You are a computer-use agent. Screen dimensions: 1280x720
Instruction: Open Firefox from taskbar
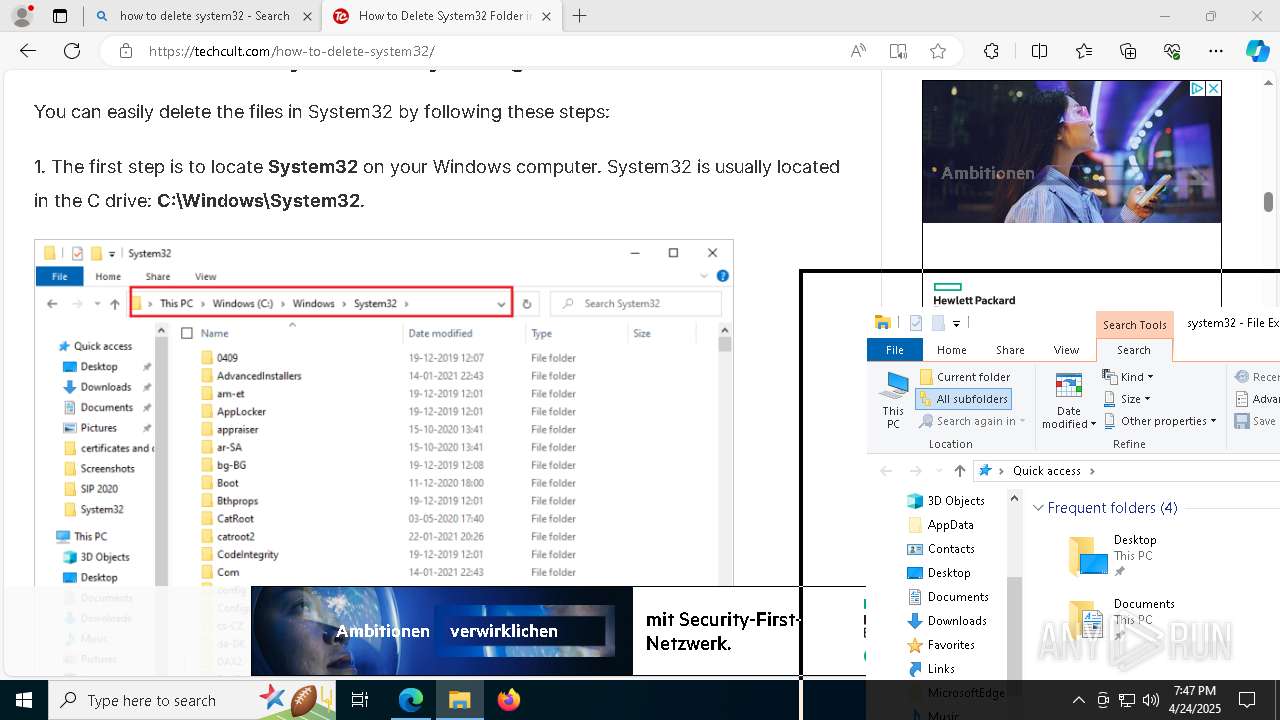pos(509,700)
